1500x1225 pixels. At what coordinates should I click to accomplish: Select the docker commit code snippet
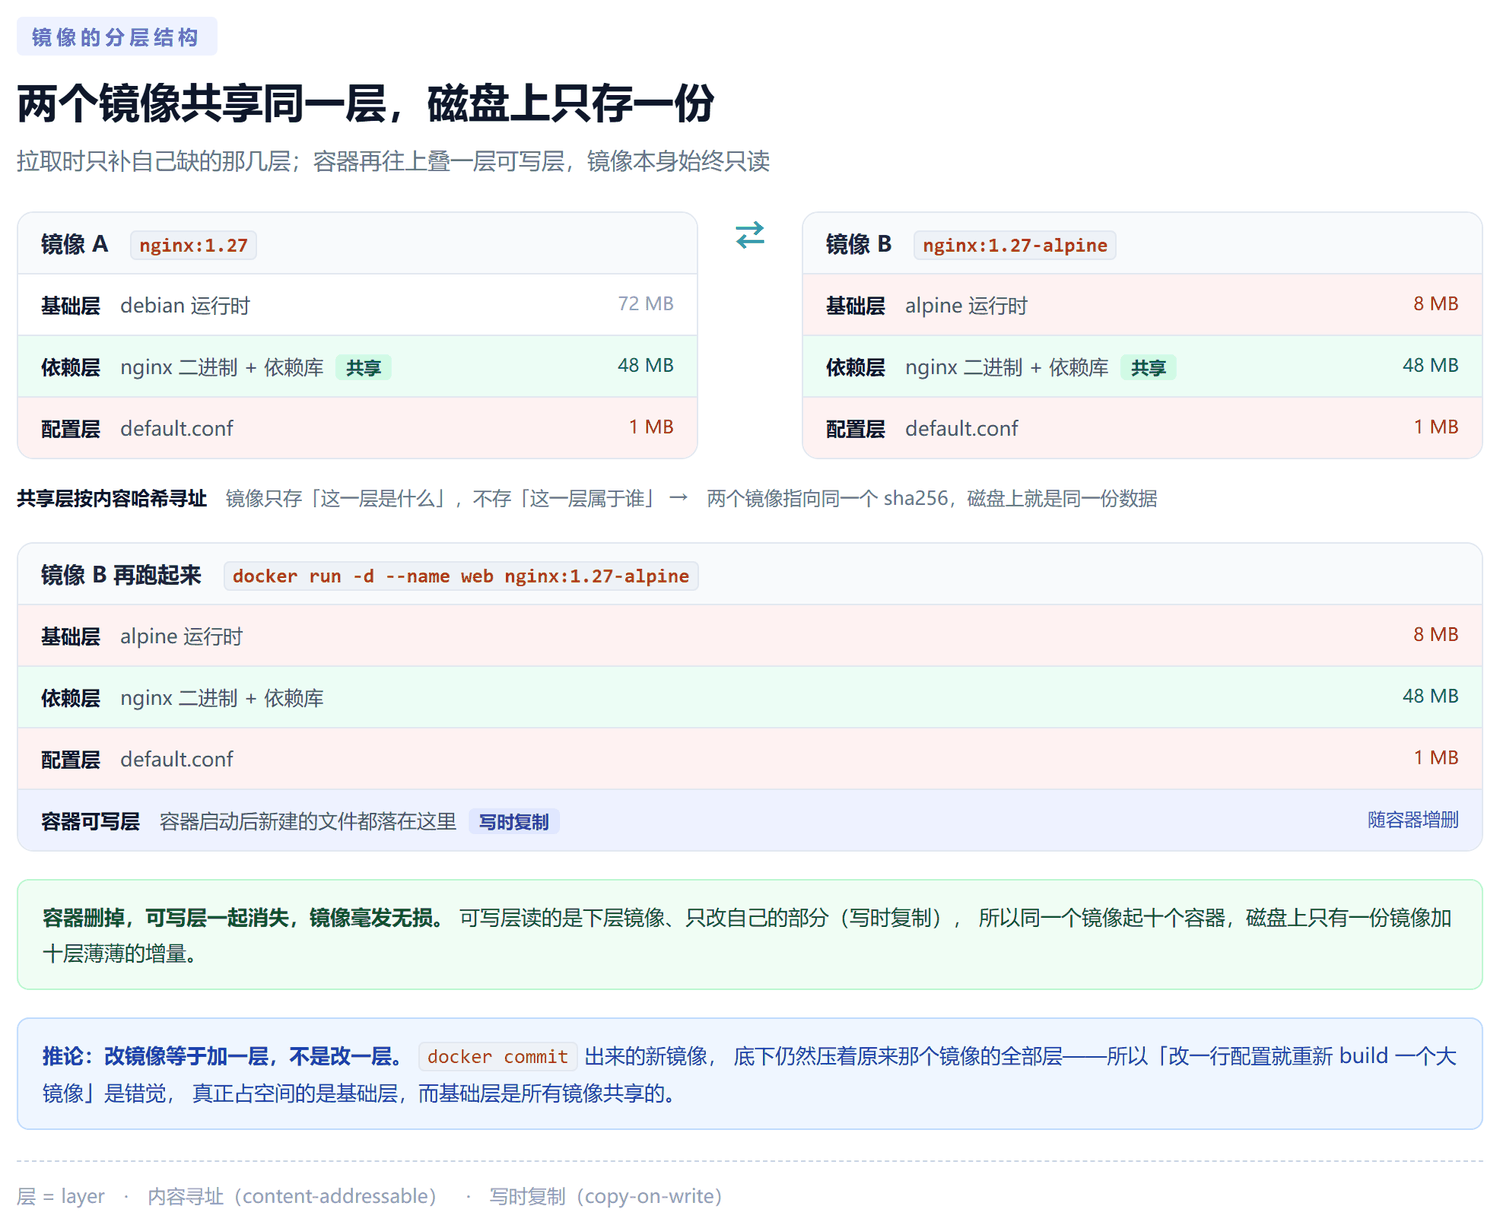(498, 1057)
